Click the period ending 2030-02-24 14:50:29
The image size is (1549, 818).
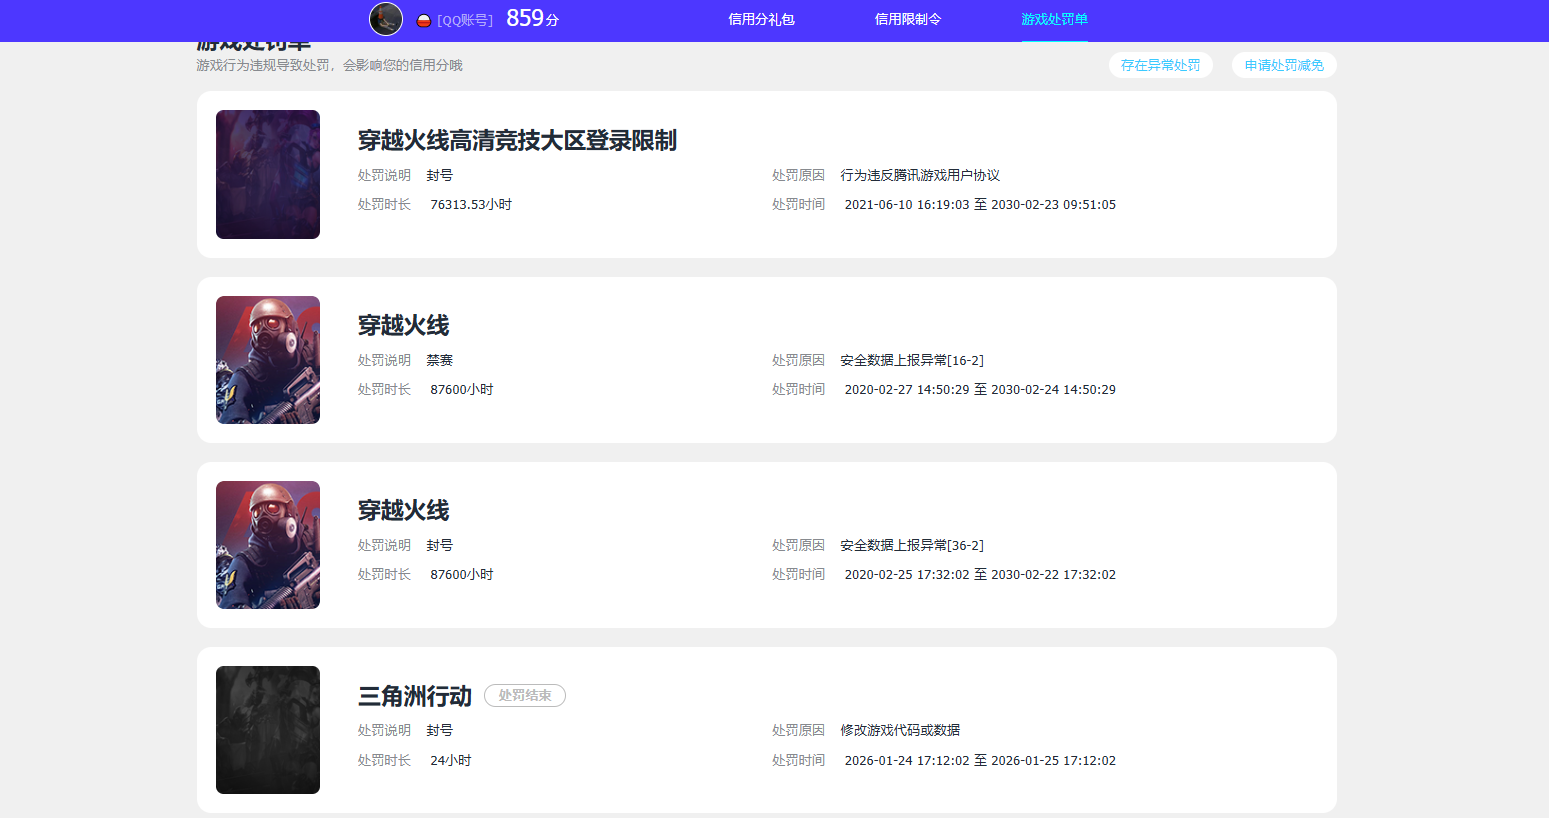(980, 389)
